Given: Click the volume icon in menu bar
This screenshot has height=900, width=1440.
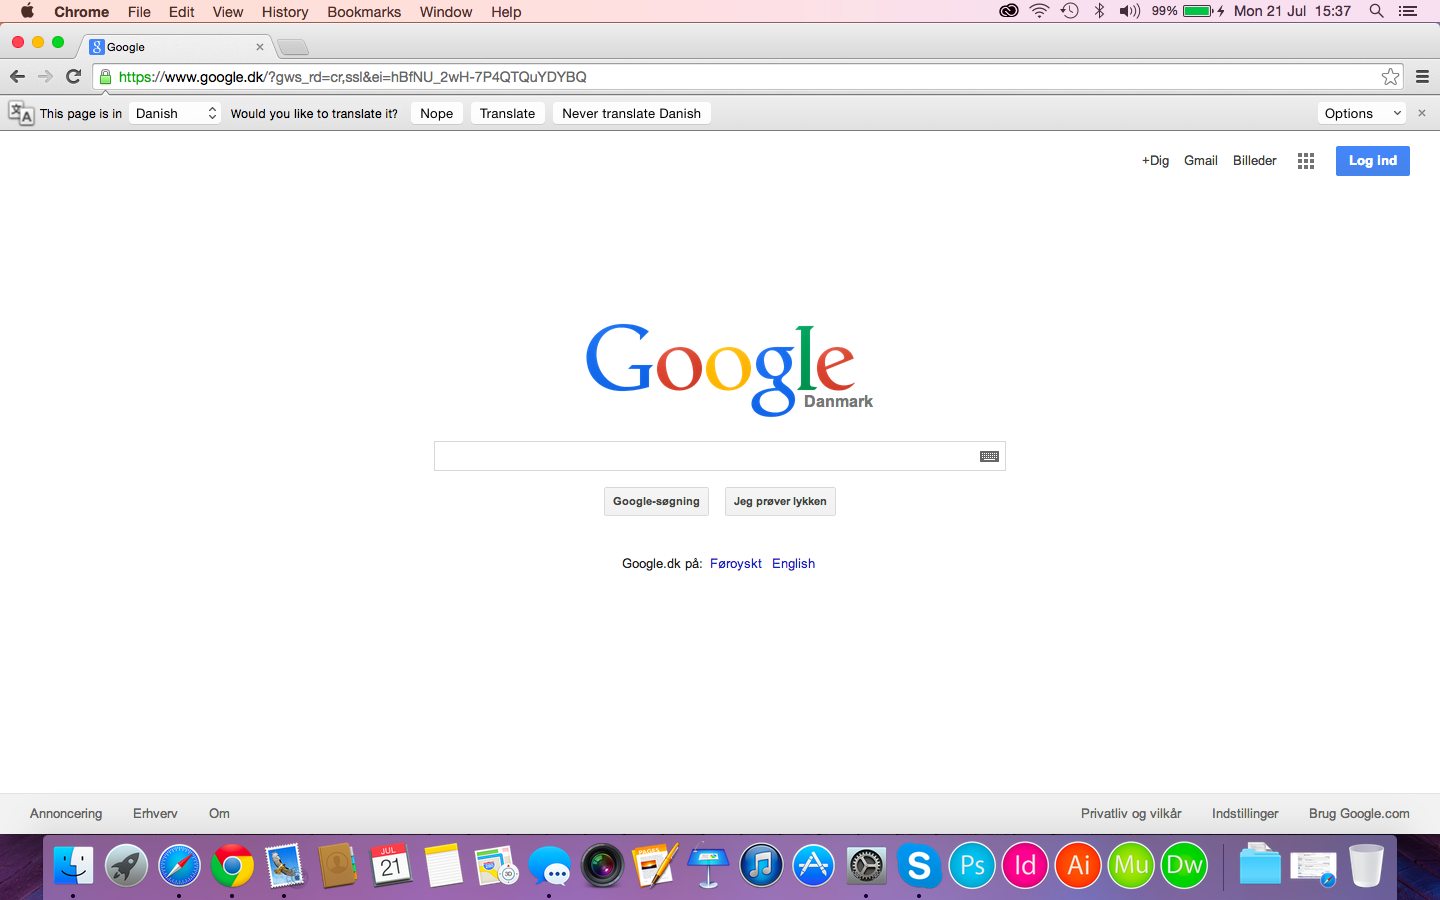Looking at the screenshot, I should coord(1130,11).
